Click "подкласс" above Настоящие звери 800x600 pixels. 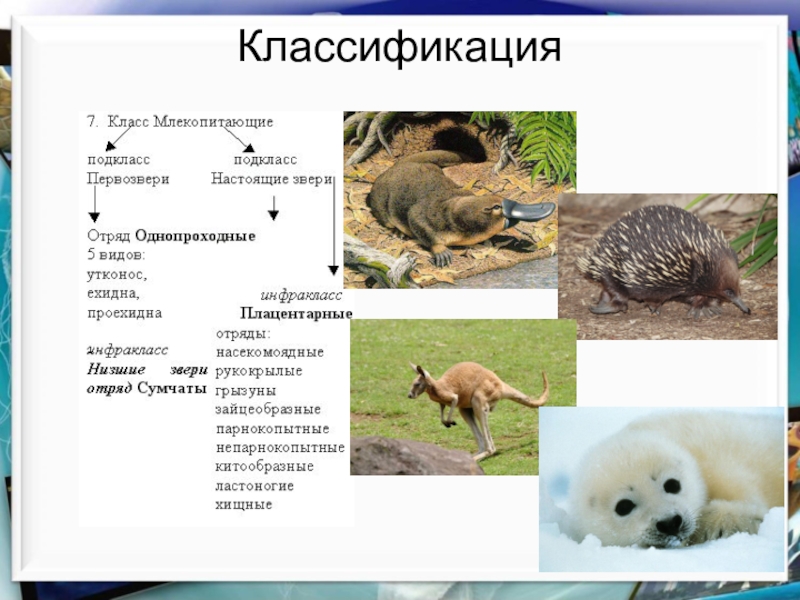point(265,160)
